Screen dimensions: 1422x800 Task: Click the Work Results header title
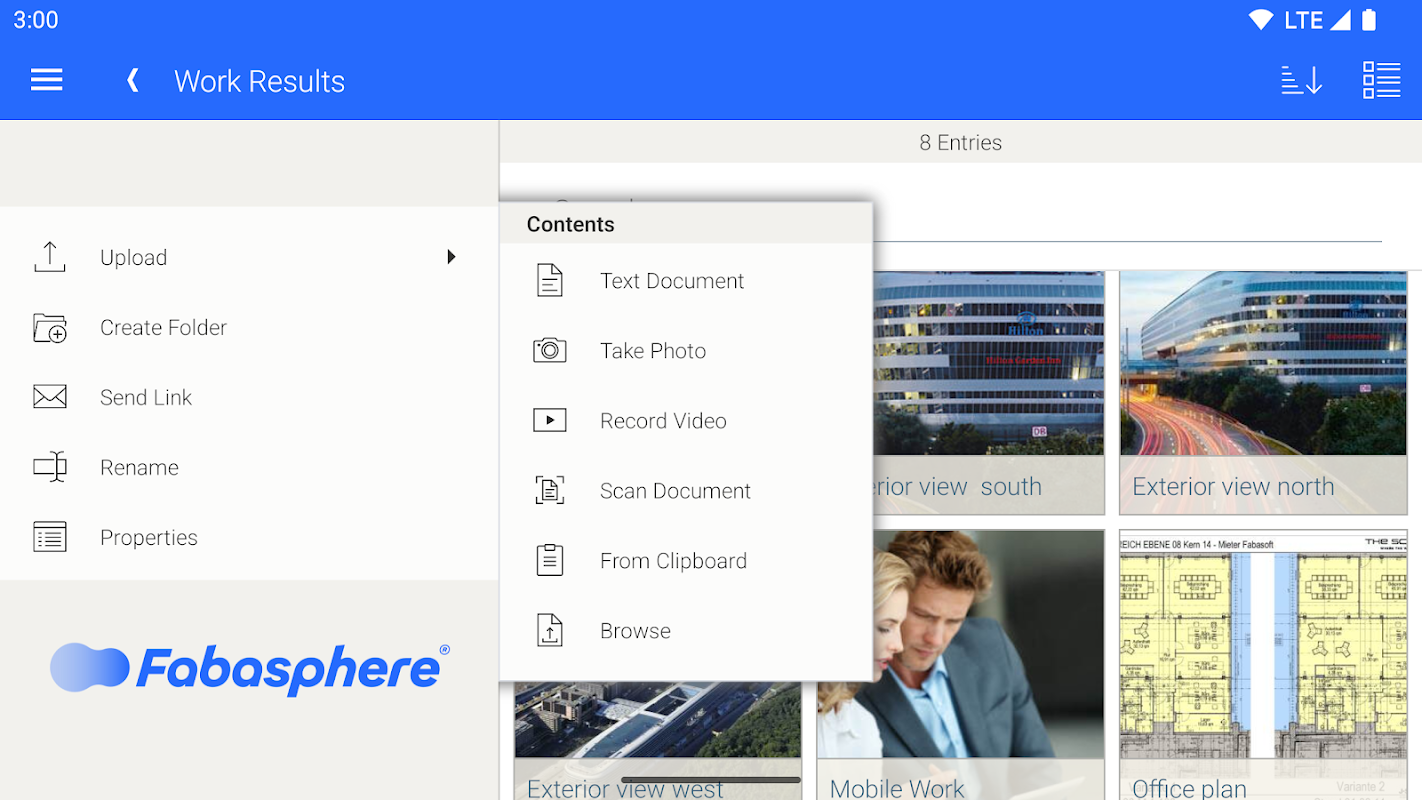259,81
